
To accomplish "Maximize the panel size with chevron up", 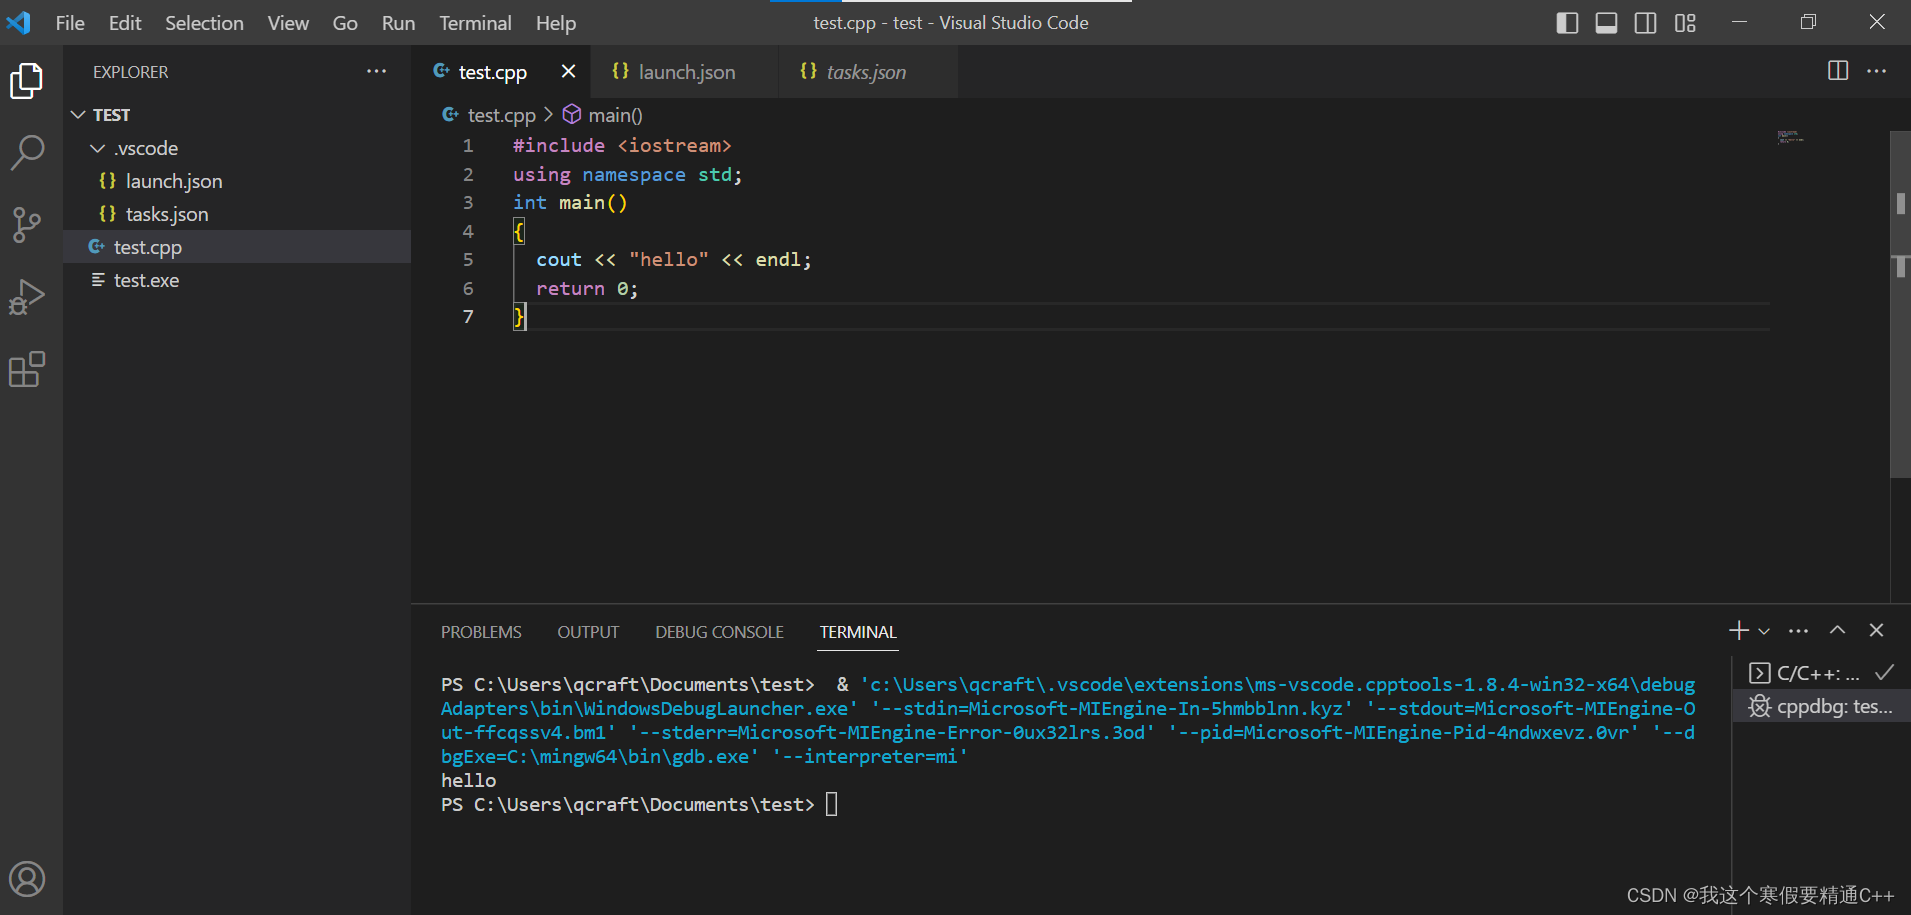I will pos(1838,630).
